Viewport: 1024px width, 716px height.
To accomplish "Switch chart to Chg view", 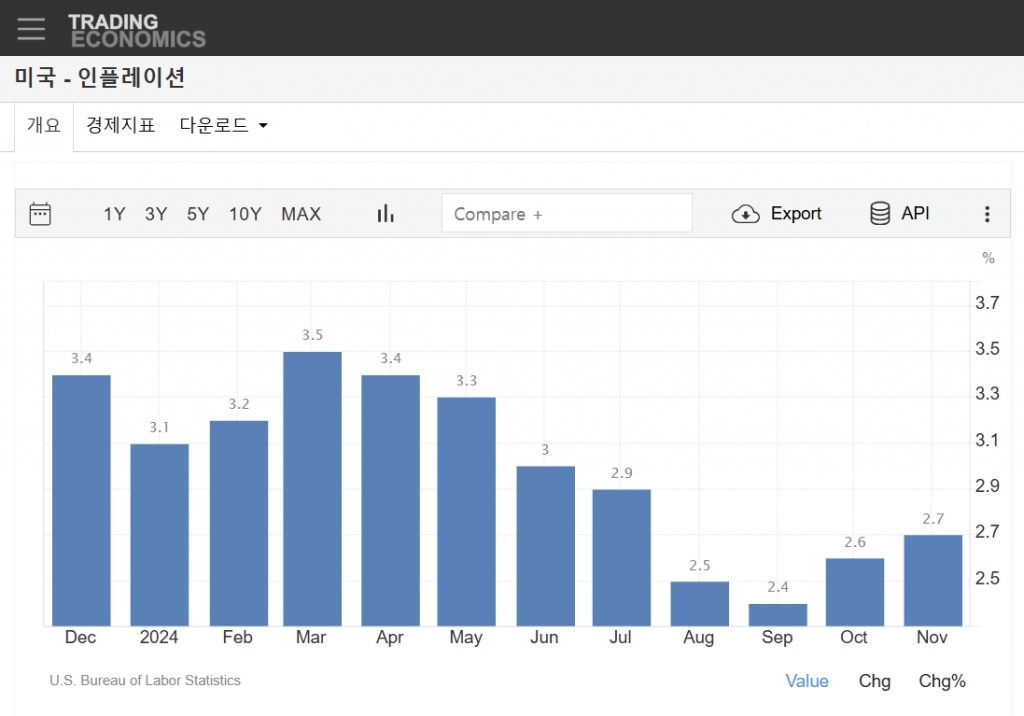I will [874, 681].
